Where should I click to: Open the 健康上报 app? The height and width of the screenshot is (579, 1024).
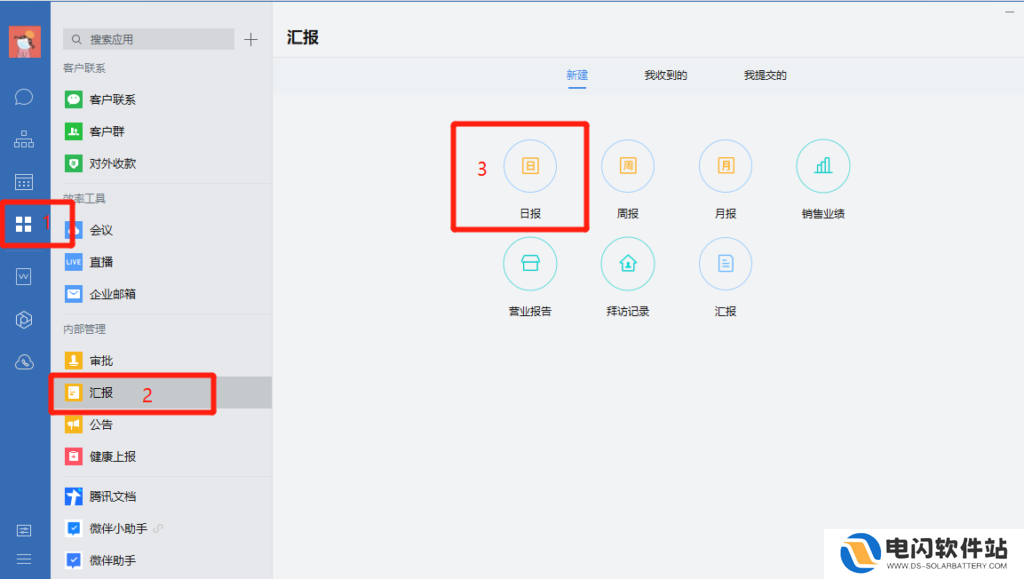161,457
